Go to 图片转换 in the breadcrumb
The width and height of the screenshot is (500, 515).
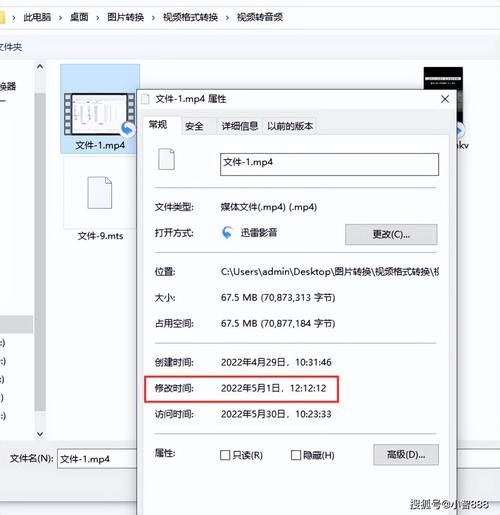tap(125, 17)
